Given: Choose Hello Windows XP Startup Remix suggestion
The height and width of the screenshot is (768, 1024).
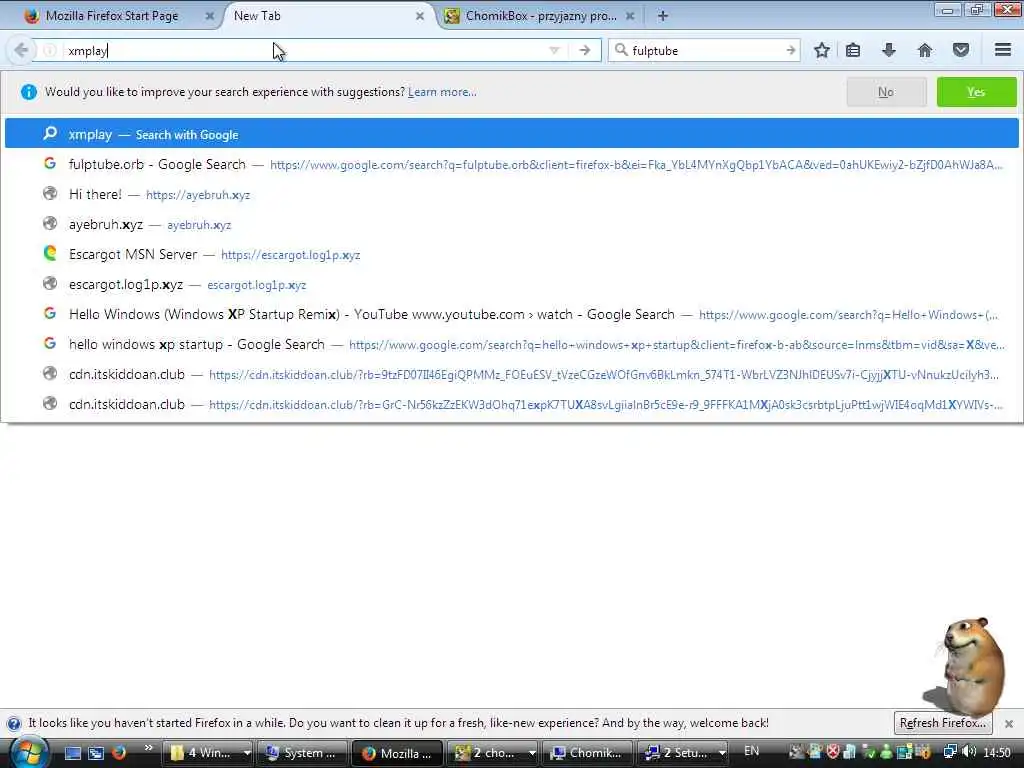Looking at the screenshot, I should click(511, 315).
